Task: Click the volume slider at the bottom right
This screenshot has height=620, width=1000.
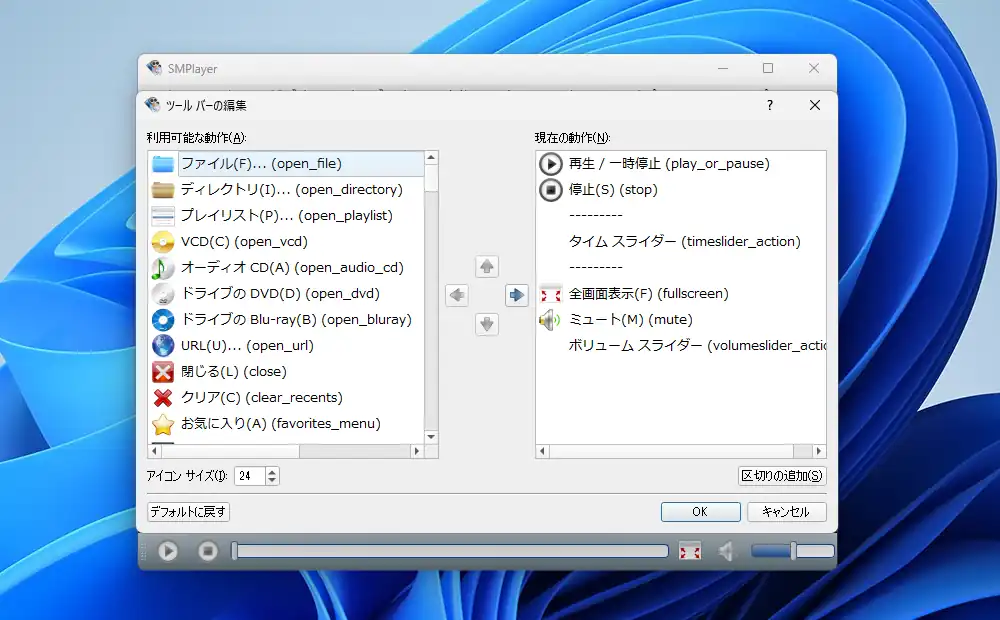Action: click(790, 550)
